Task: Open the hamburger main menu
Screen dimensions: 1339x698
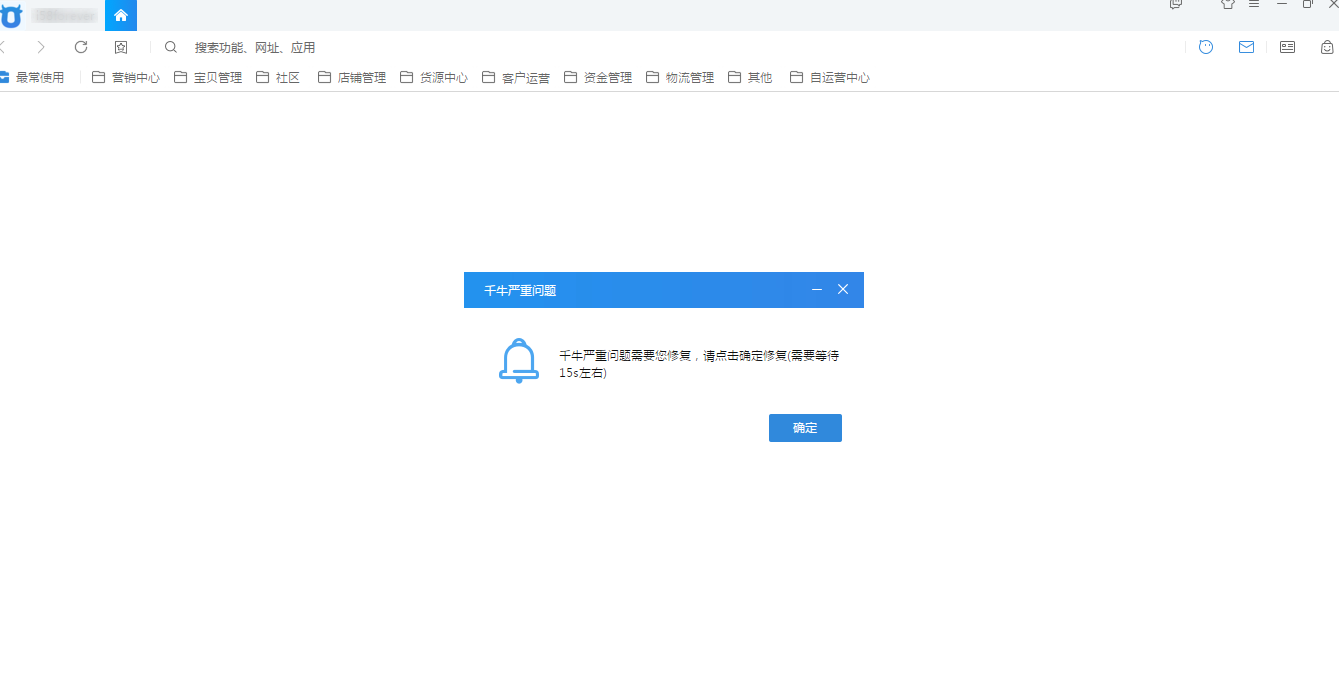Action: 1254,4
